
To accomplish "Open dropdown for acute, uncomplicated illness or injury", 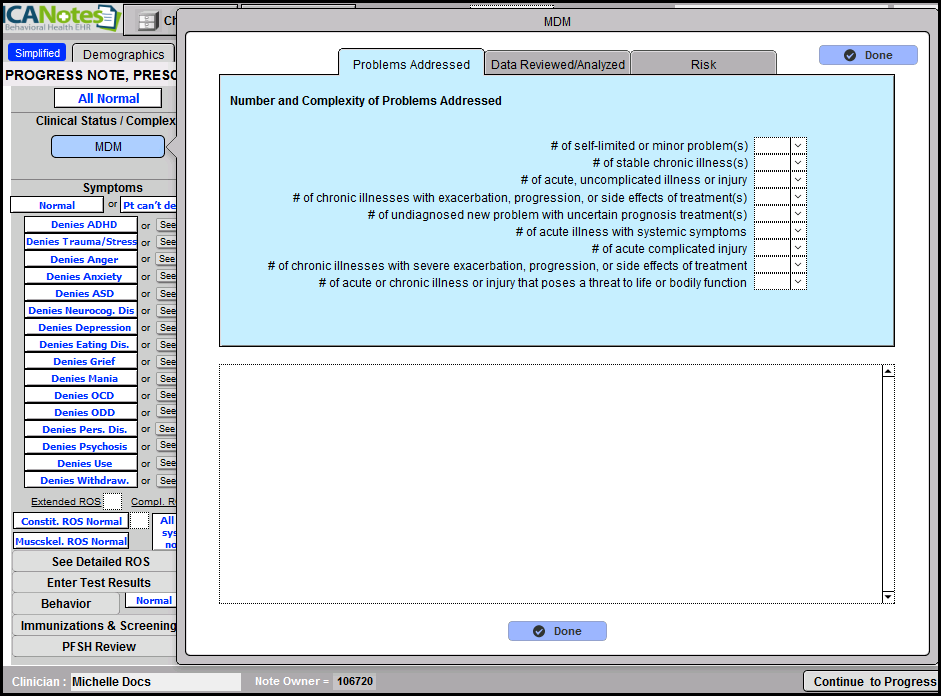I will (798, 179).
